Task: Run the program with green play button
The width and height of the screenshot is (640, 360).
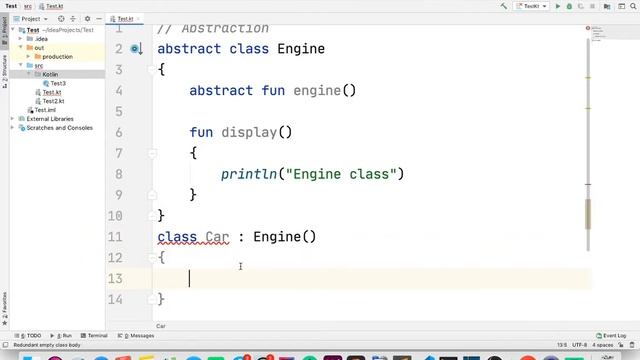Action: [x=558, y=6]
